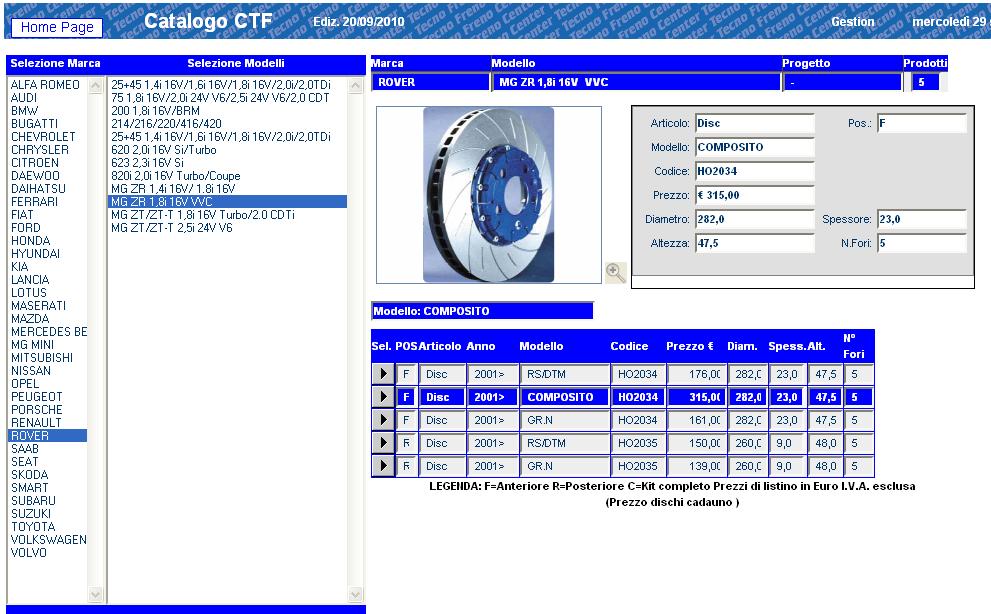Viewport: 991px width, 614px height.
Task: Select row arrow for COMPOSITO disc
Action: click(x=383, y=397)
